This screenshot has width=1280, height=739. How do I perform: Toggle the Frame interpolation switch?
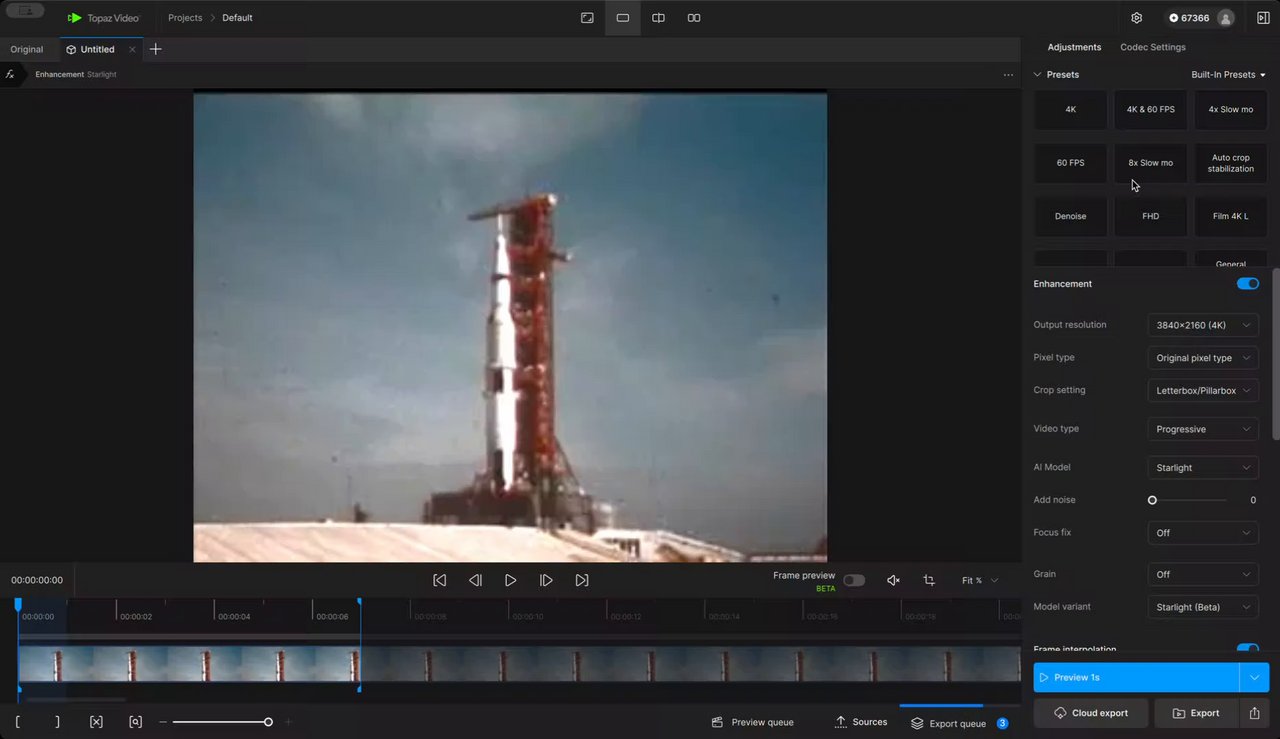click(1247, 649)
